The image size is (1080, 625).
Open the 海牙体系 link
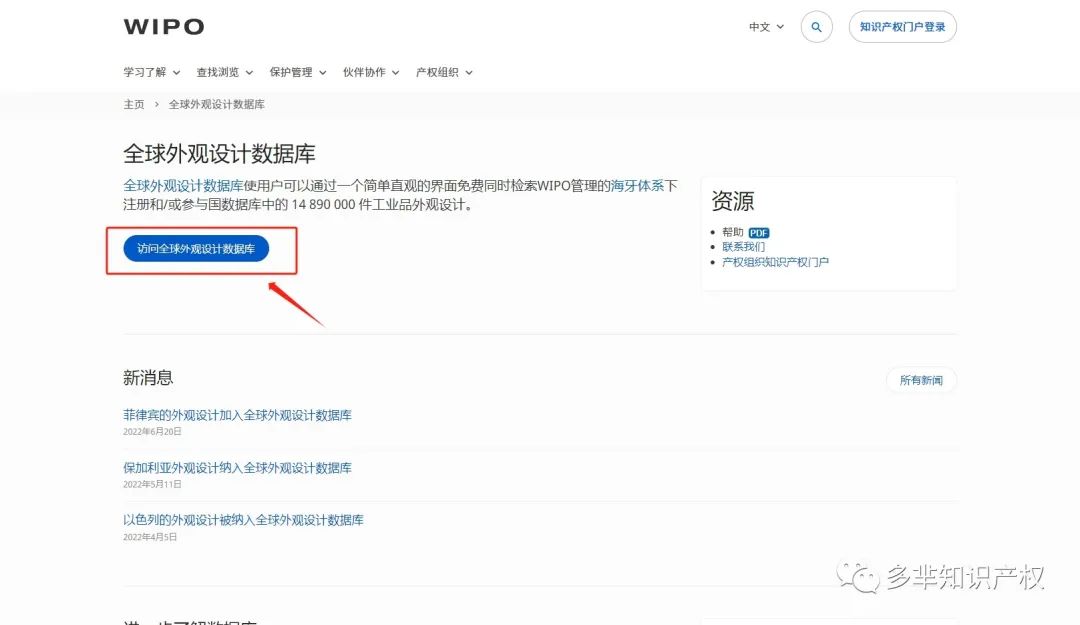[x=637, y=185]
